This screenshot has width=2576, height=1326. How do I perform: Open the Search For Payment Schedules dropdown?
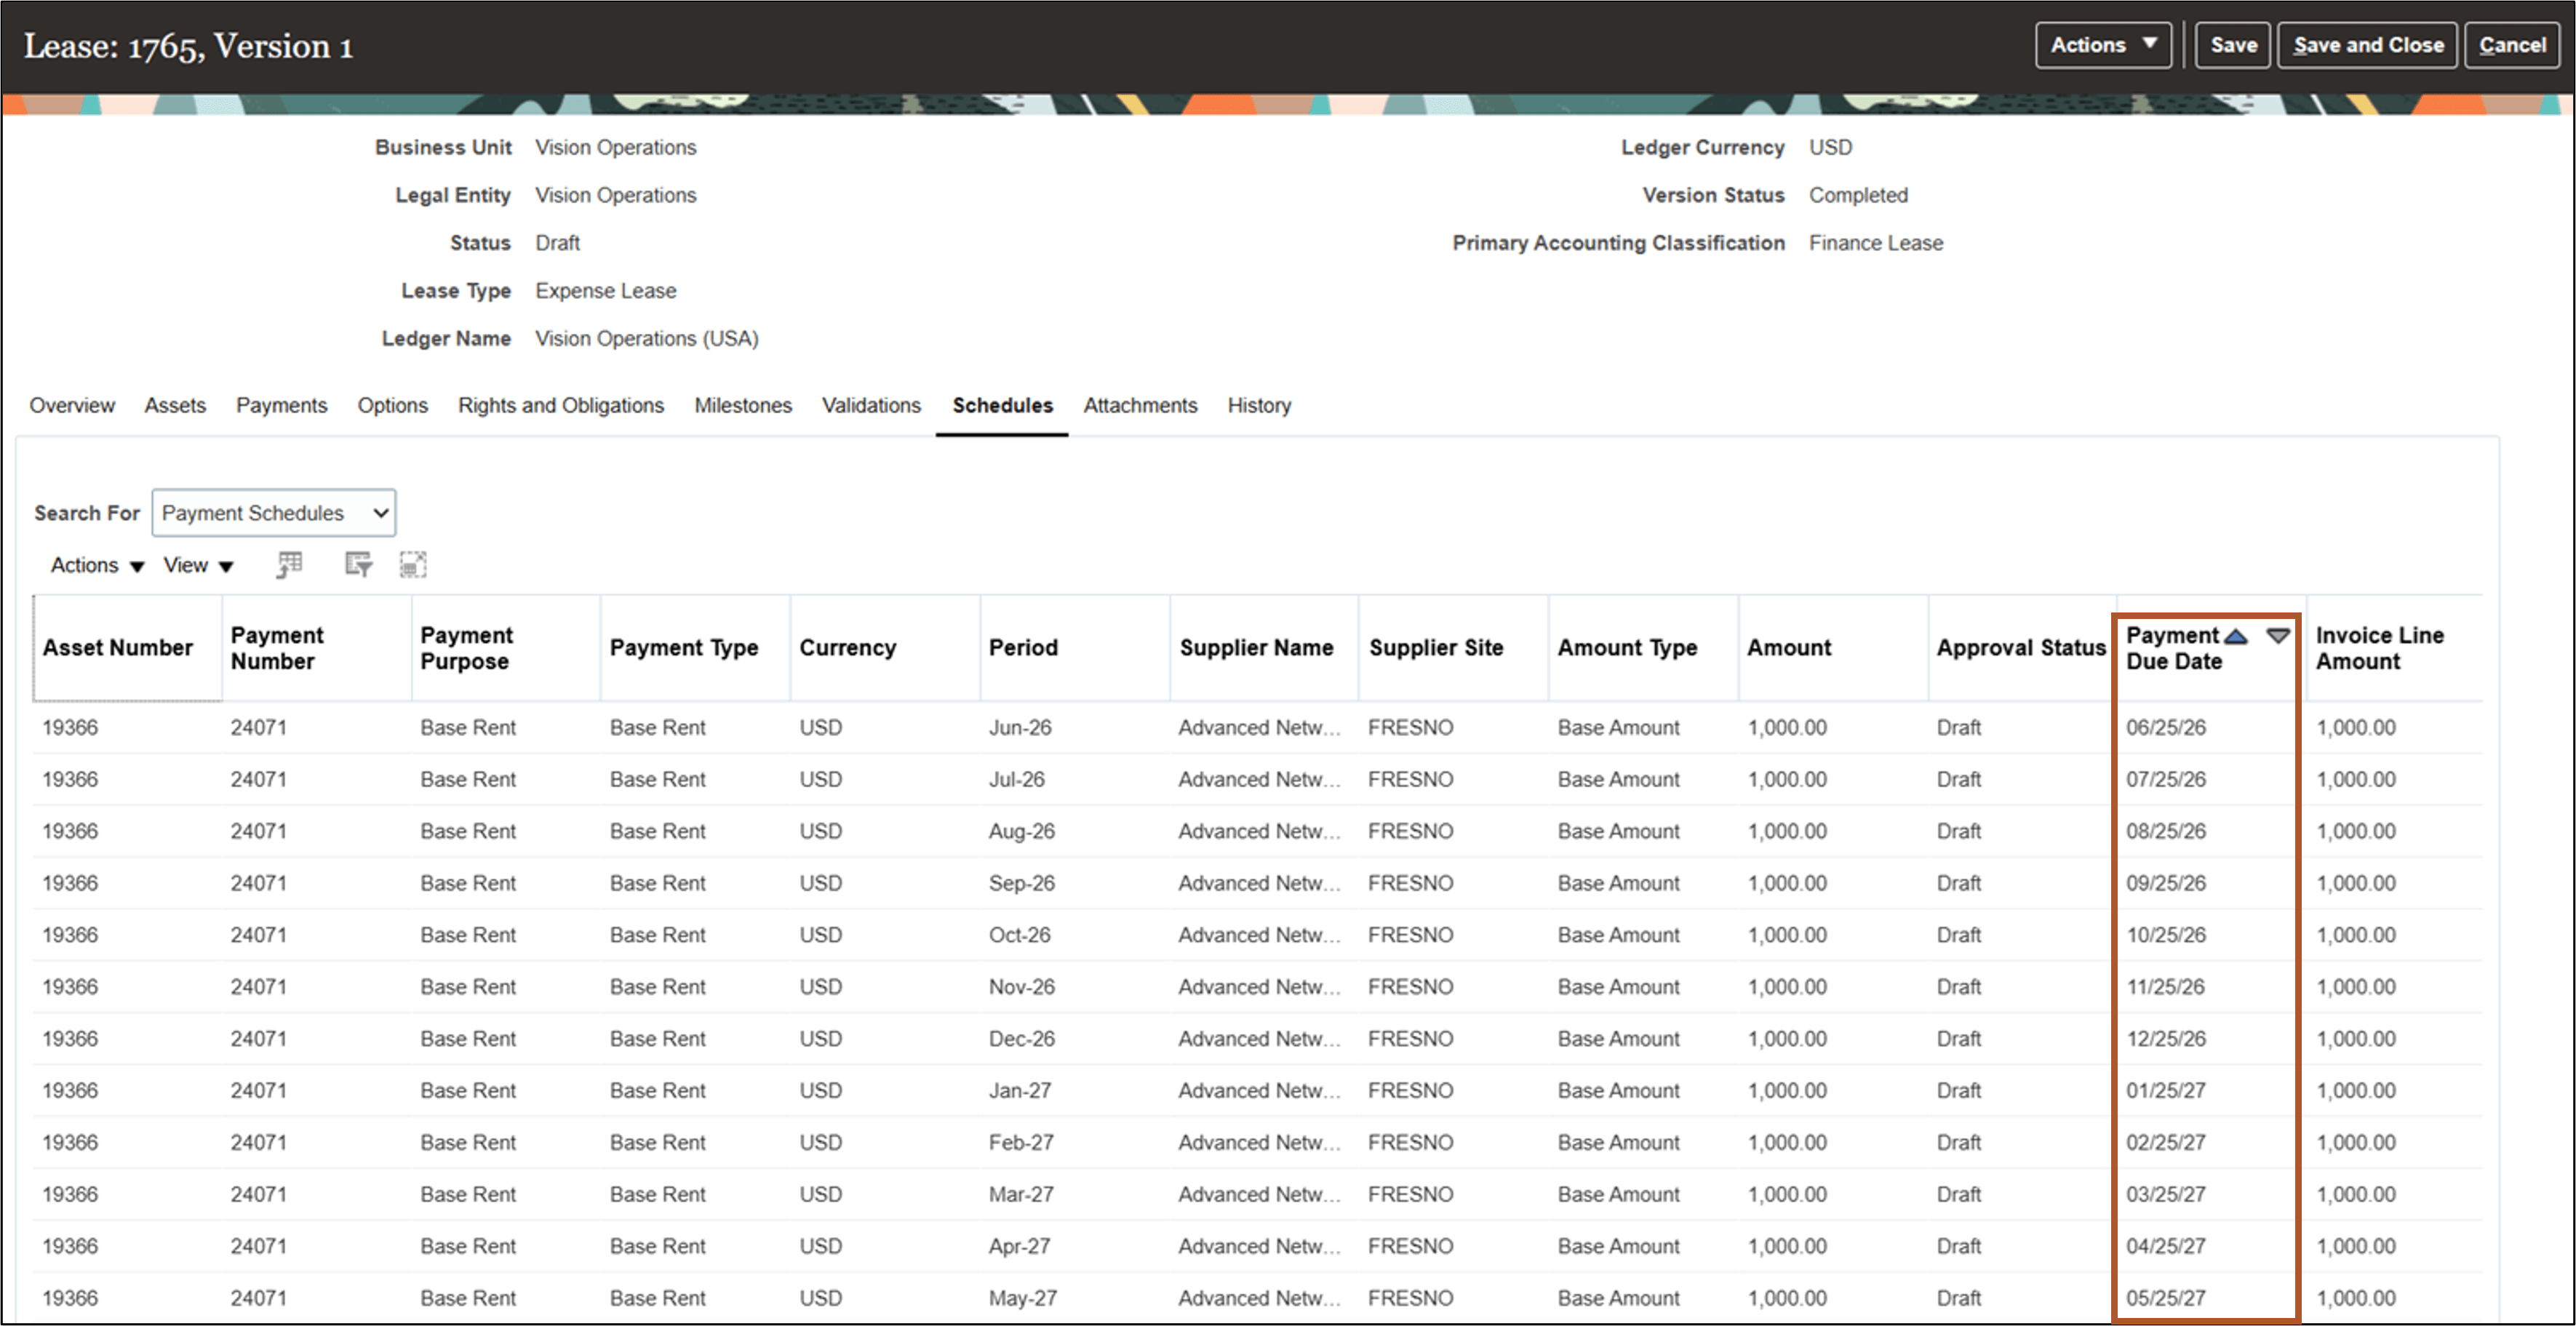pos(274,513)
